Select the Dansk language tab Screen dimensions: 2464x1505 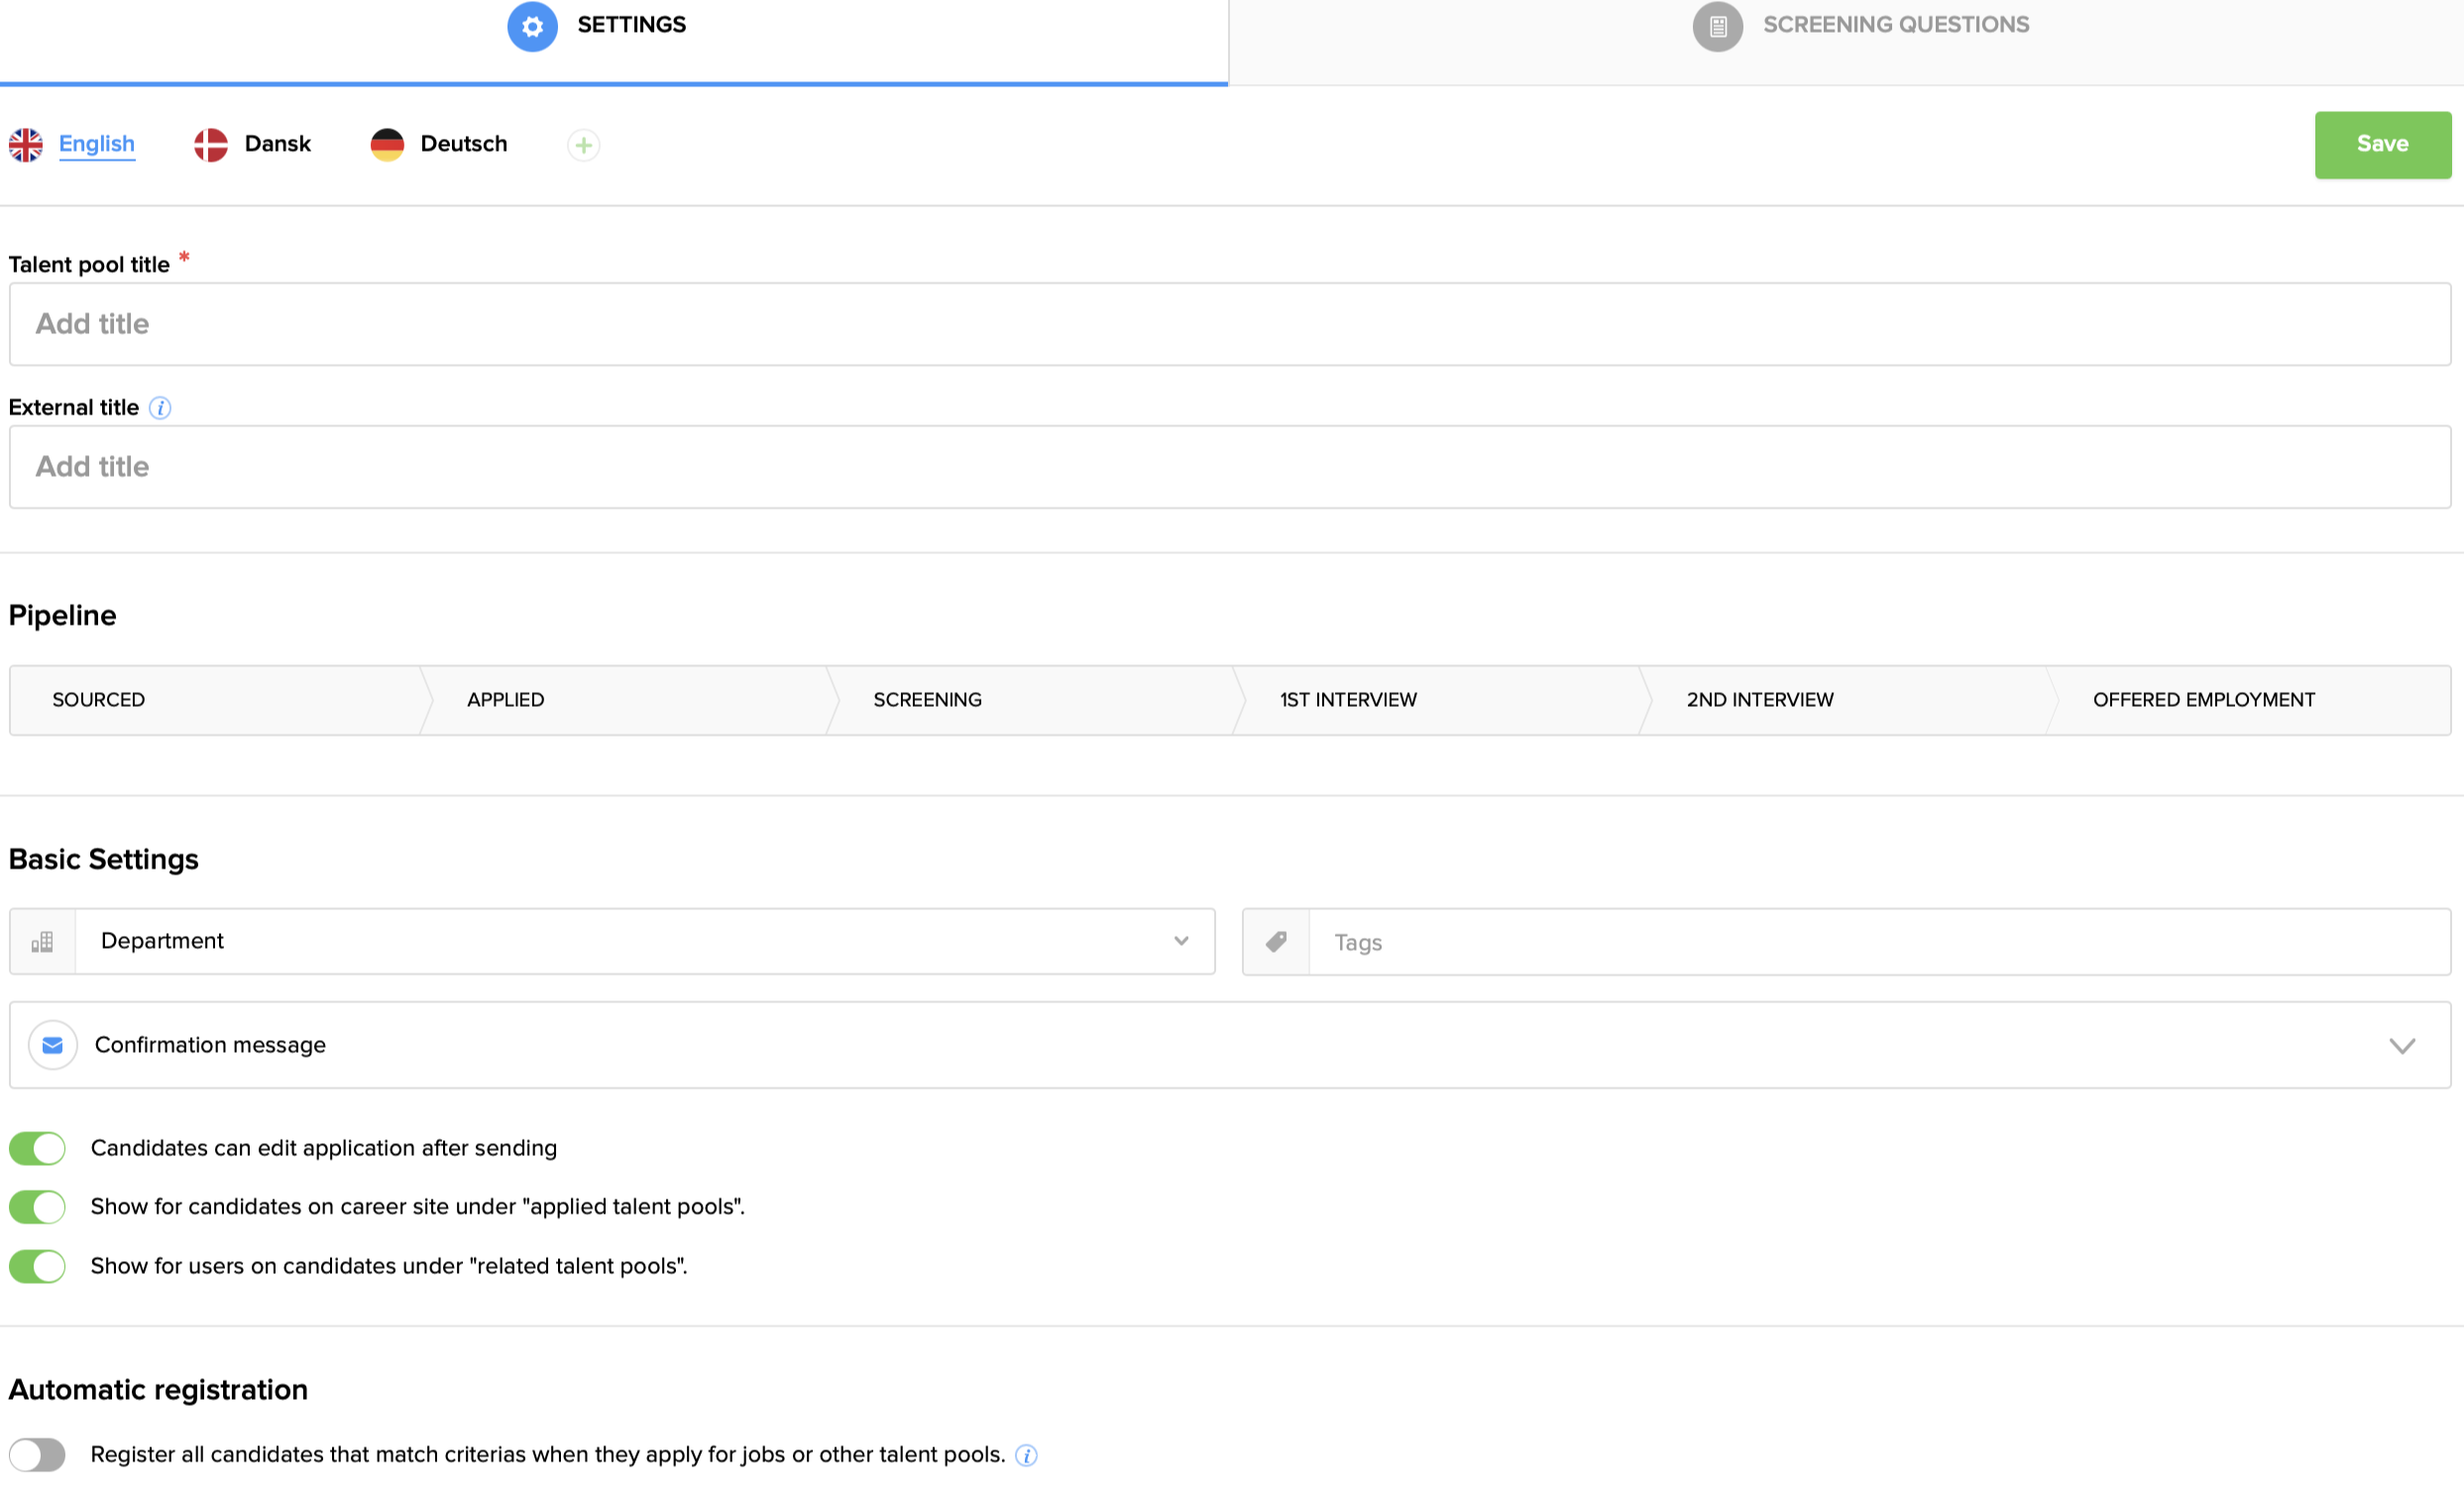click(x=277, y=144)
